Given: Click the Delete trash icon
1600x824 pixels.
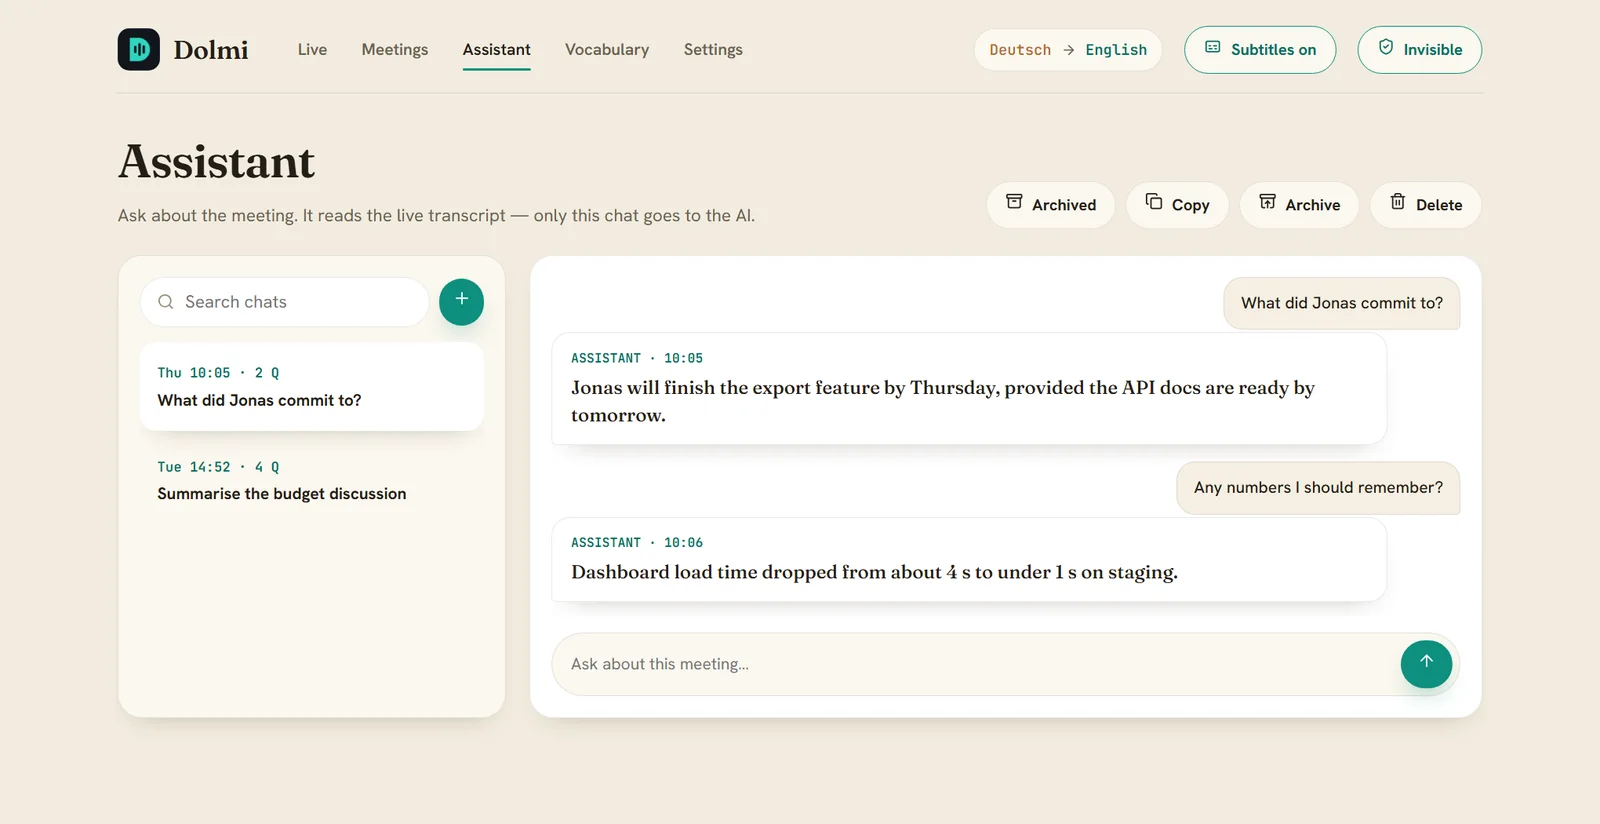Looking at the screenshot, I should tap(1398, 202).
